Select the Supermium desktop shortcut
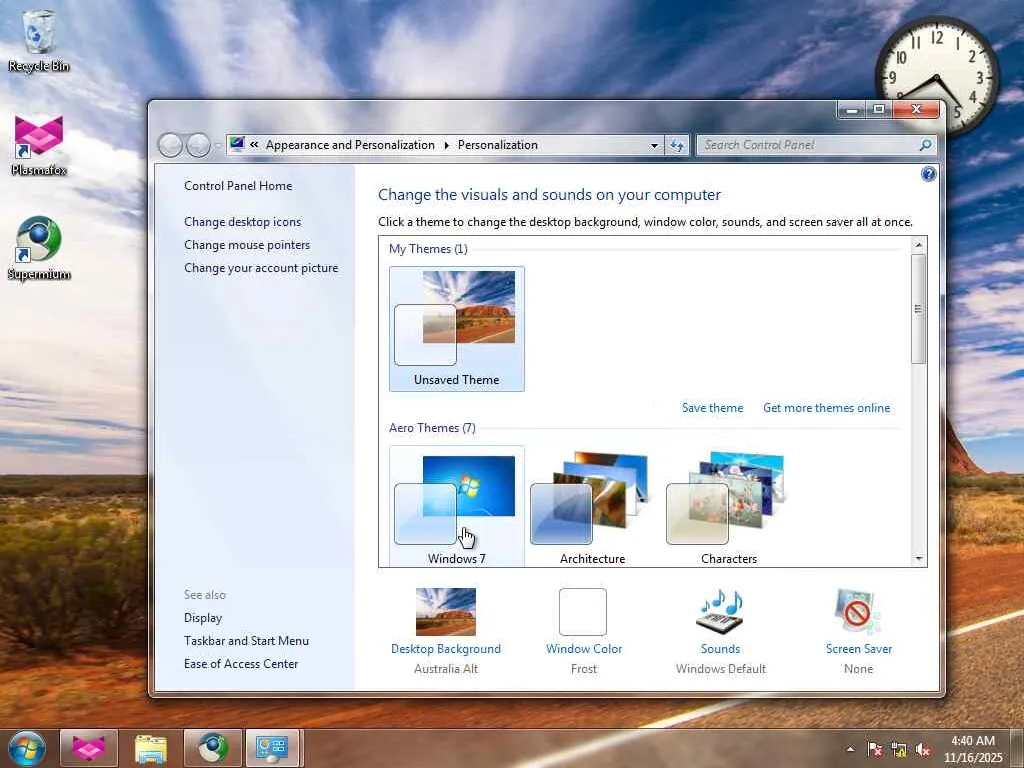1024x768 pixels. point(39,248)
